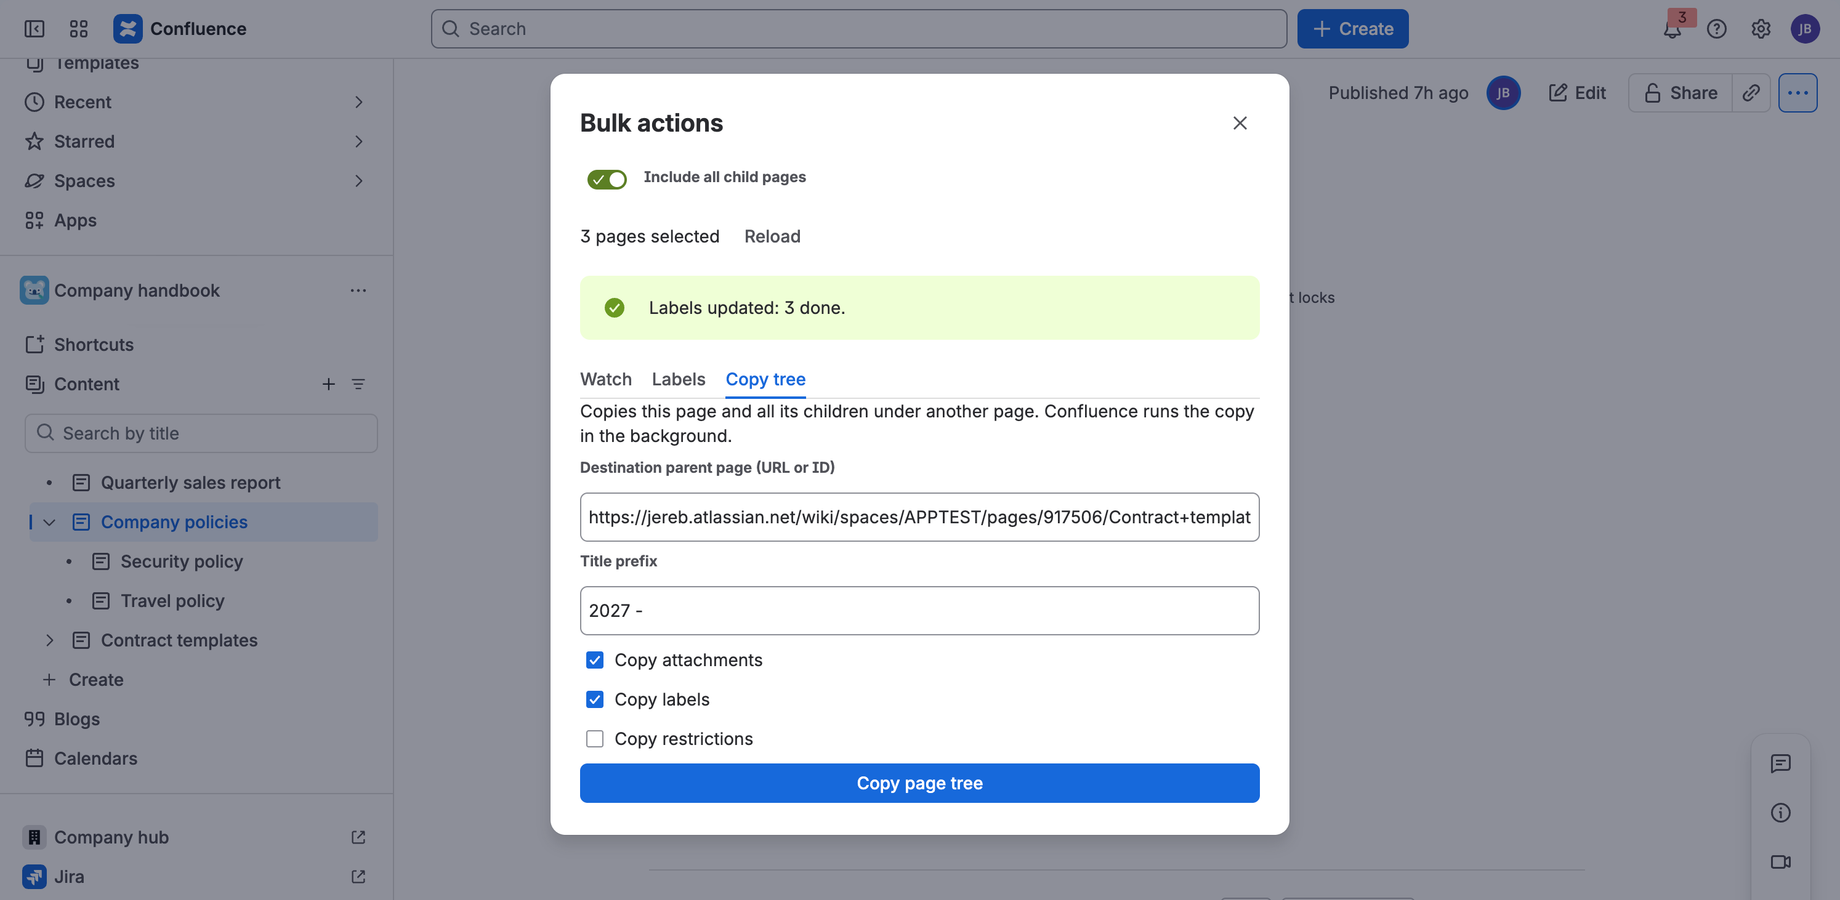Click the Create button in top bar
Viewport: 1840px width, 900px height.
pyautogui.click(x=1353, y=29)
